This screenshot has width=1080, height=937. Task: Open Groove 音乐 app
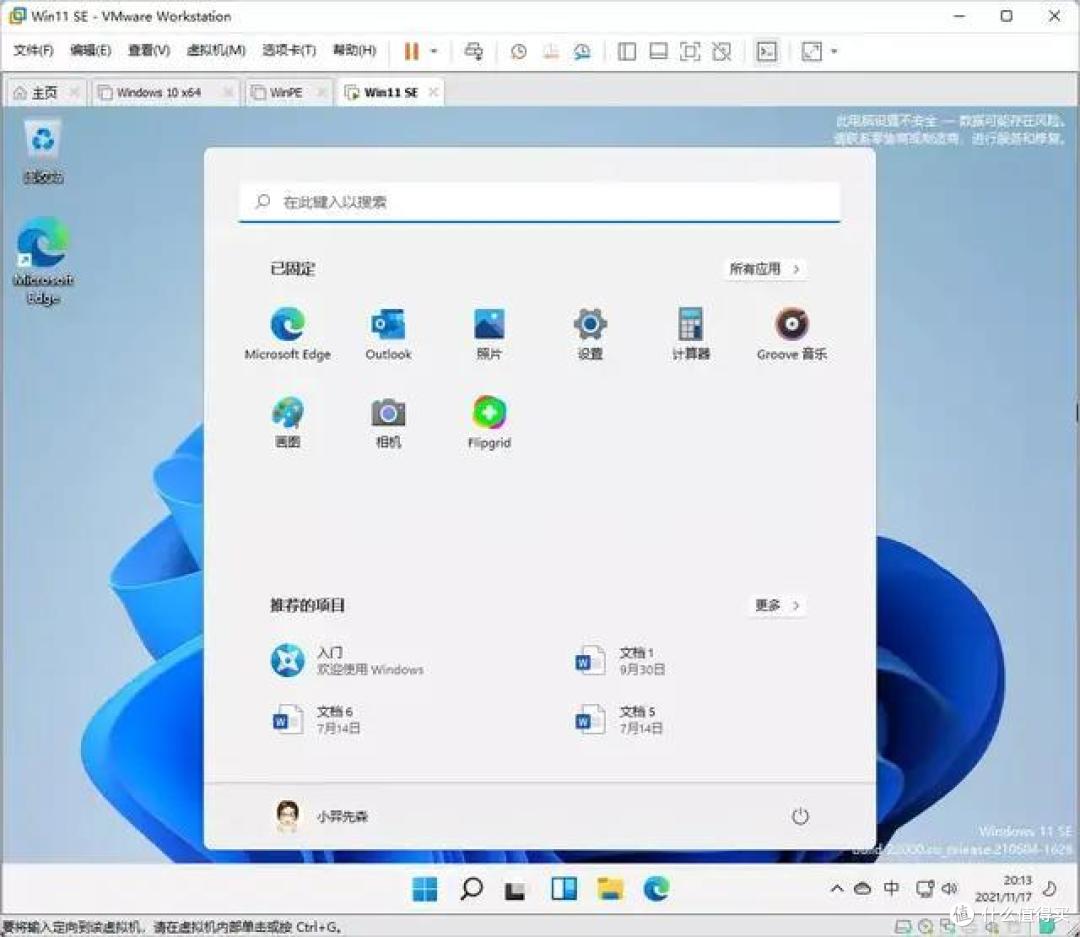tap(791, 333)
